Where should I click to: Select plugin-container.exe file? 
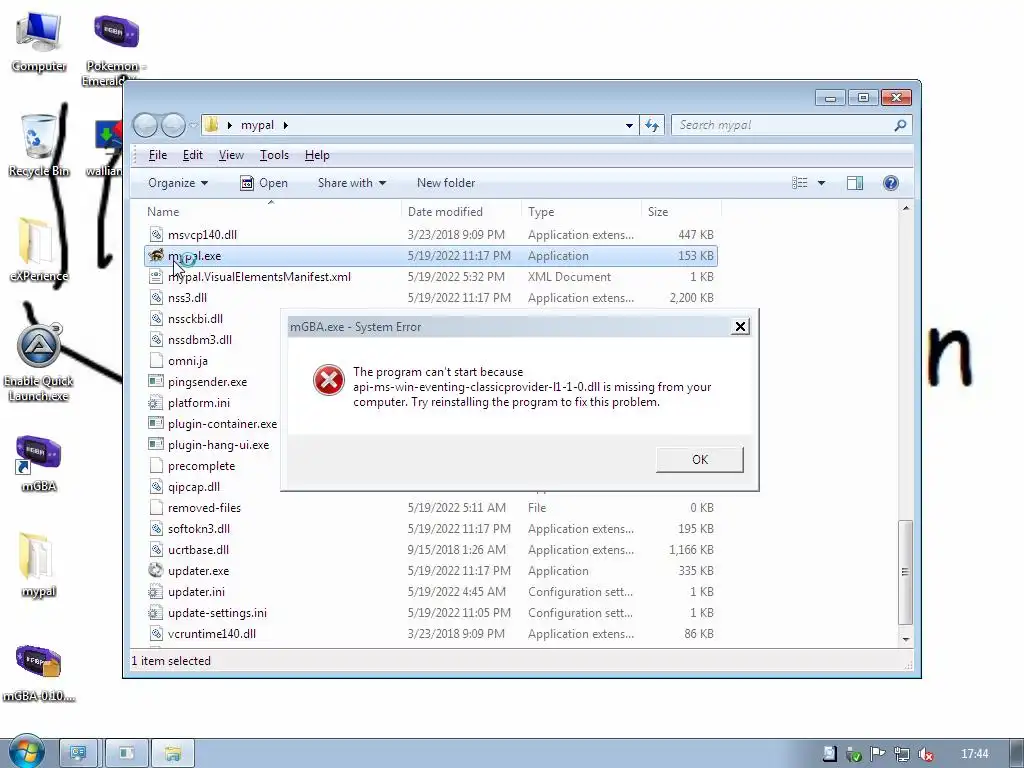point(222,424)
